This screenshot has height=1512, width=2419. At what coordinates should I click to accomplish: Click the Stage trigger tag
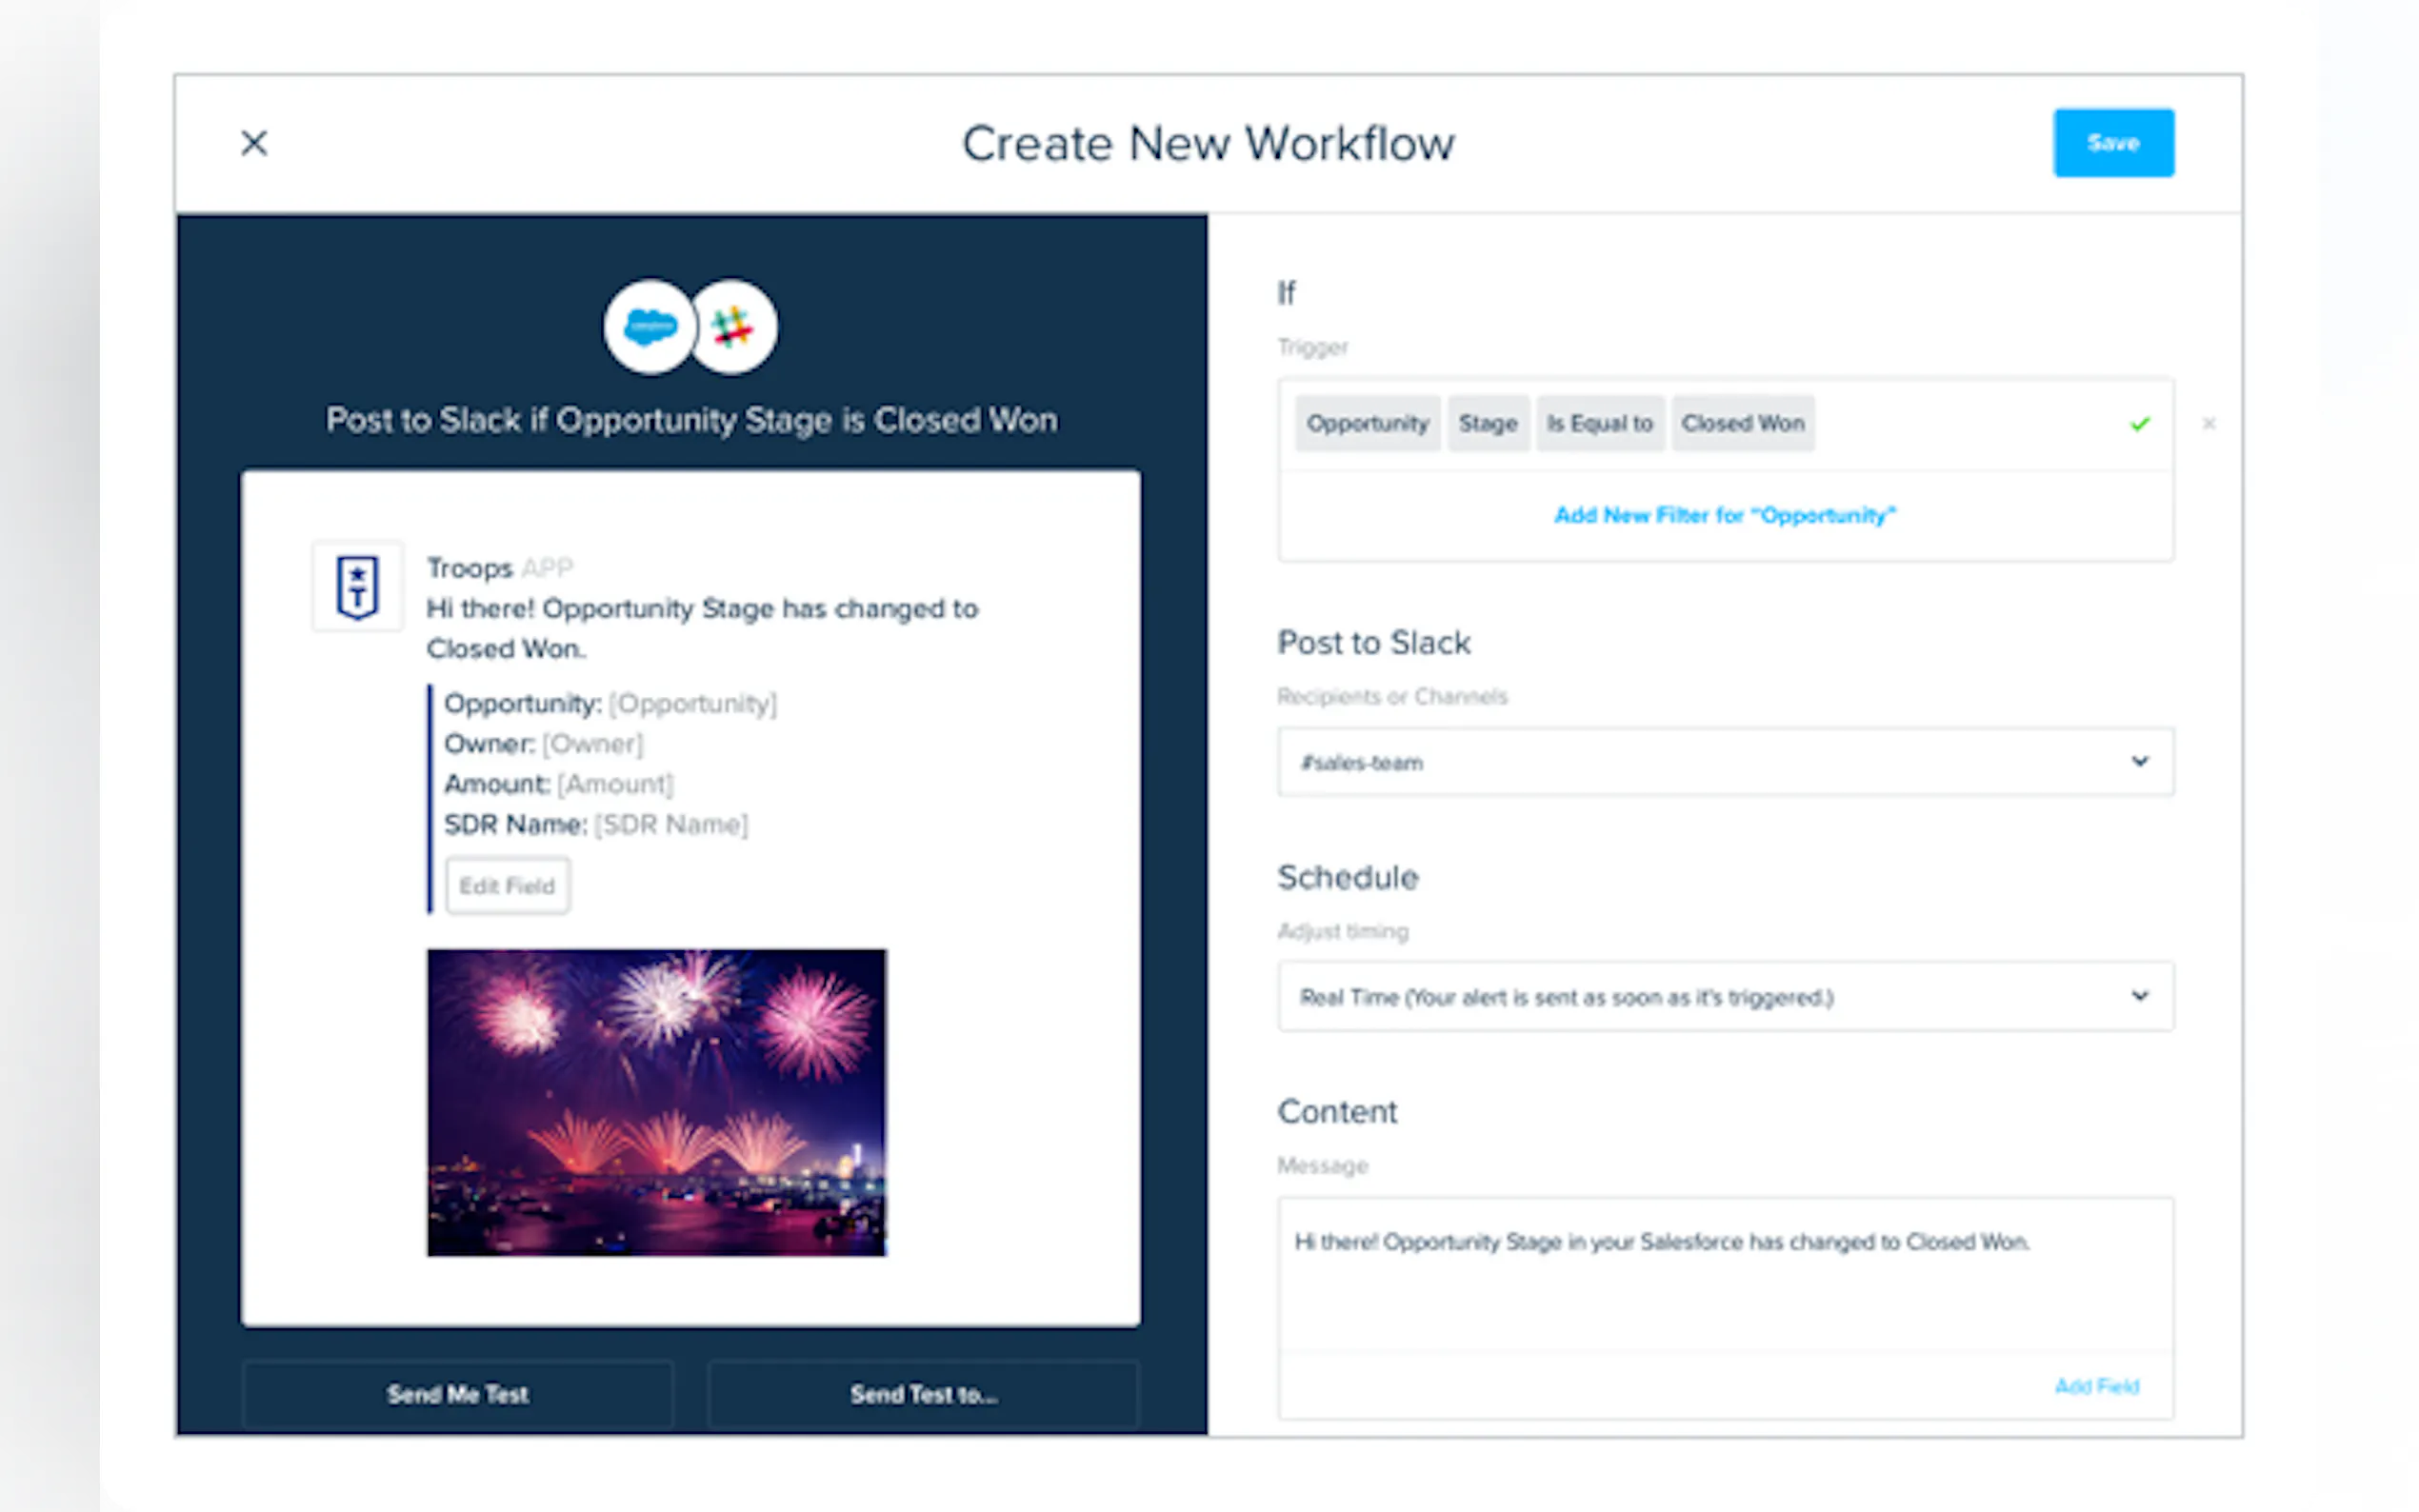point(1487,424)
